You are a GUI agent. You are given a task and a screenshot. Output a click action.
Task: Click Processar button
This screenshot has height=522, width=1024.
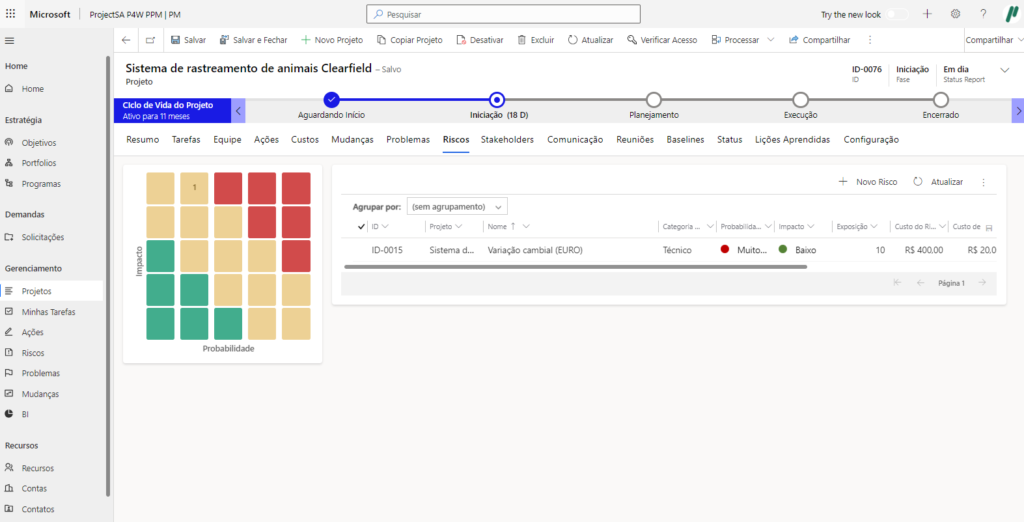(x=735, y=40)
